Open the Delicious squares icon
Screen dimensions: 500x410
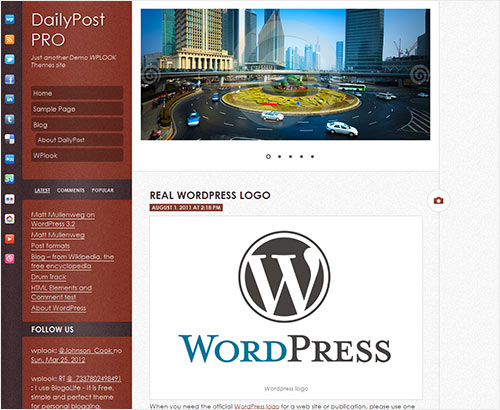click(10, 139)
